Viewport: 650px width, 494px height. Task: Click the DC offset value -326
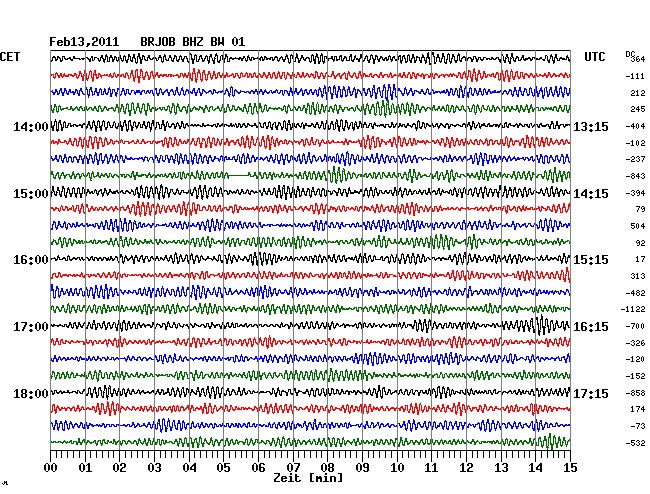(635, 343)
